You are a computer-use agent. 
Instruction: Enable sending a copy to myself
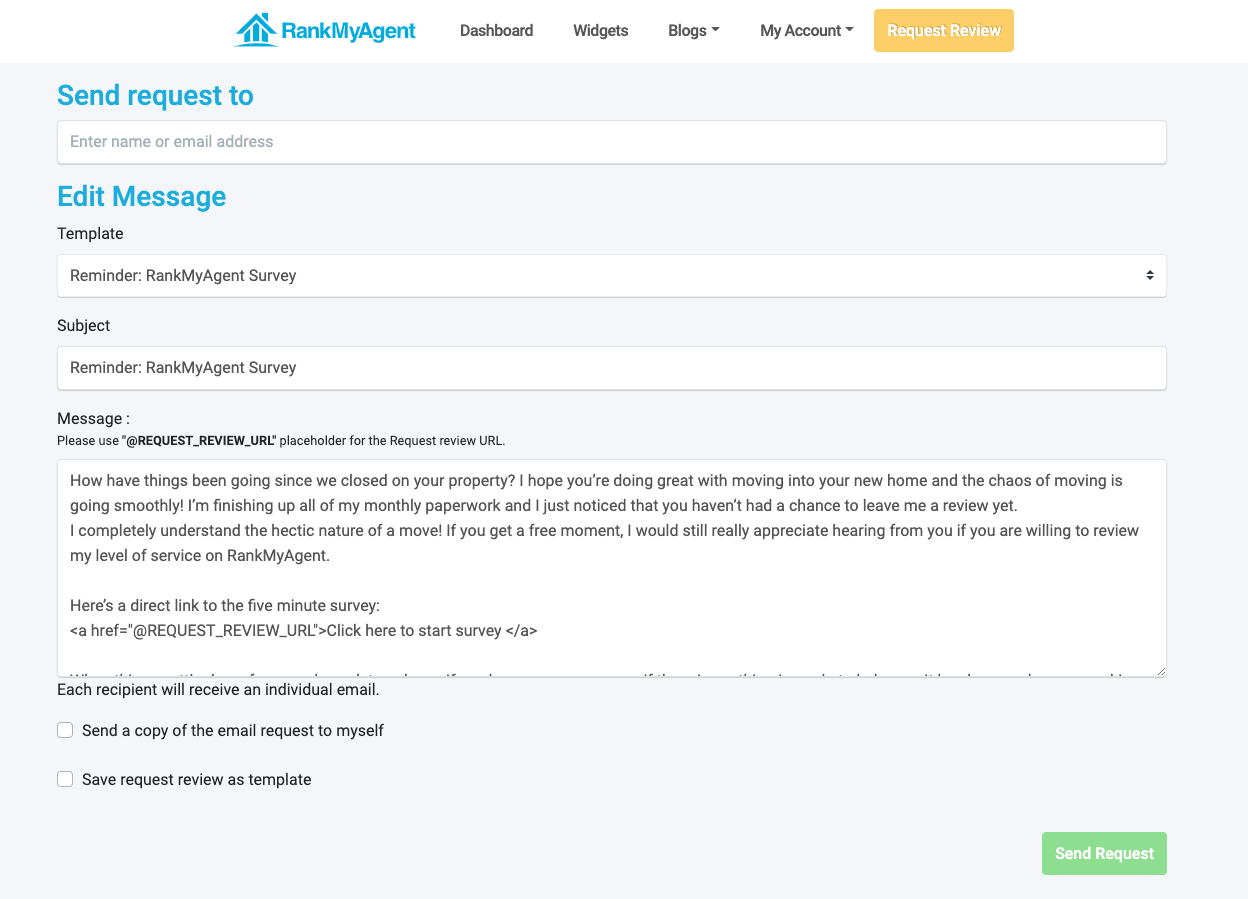[x=65, y=731]
